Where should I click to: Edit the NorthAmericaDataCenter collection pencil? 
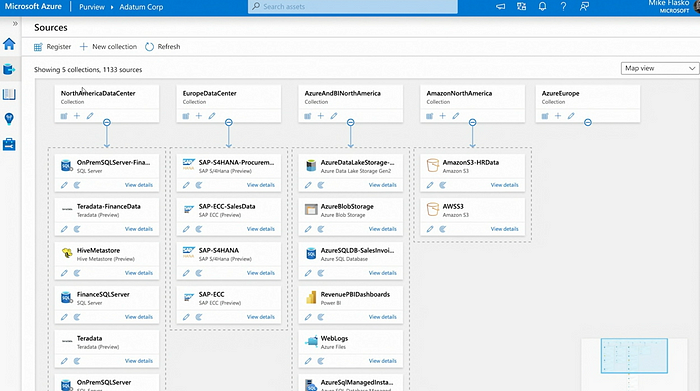tap(90, 116)
